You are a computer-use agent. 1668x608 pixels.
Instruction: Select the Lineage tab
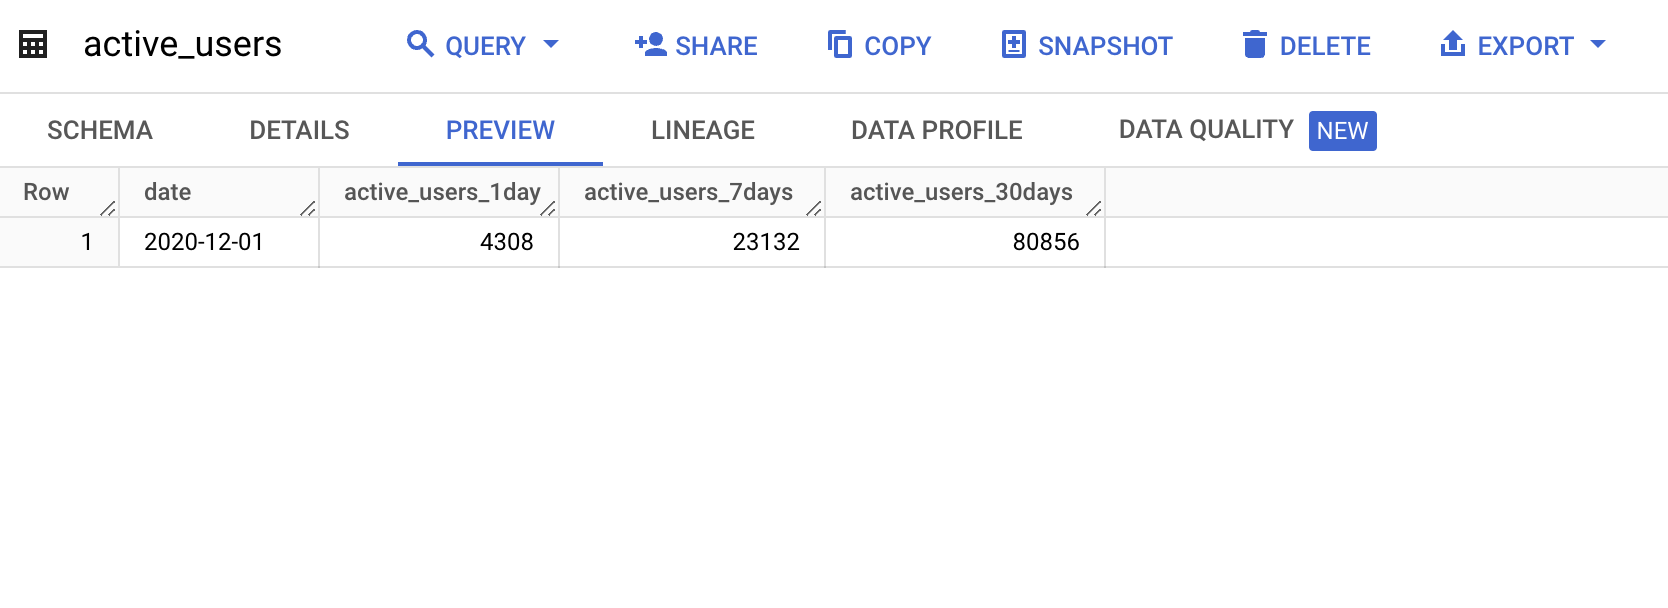(703, 130)
